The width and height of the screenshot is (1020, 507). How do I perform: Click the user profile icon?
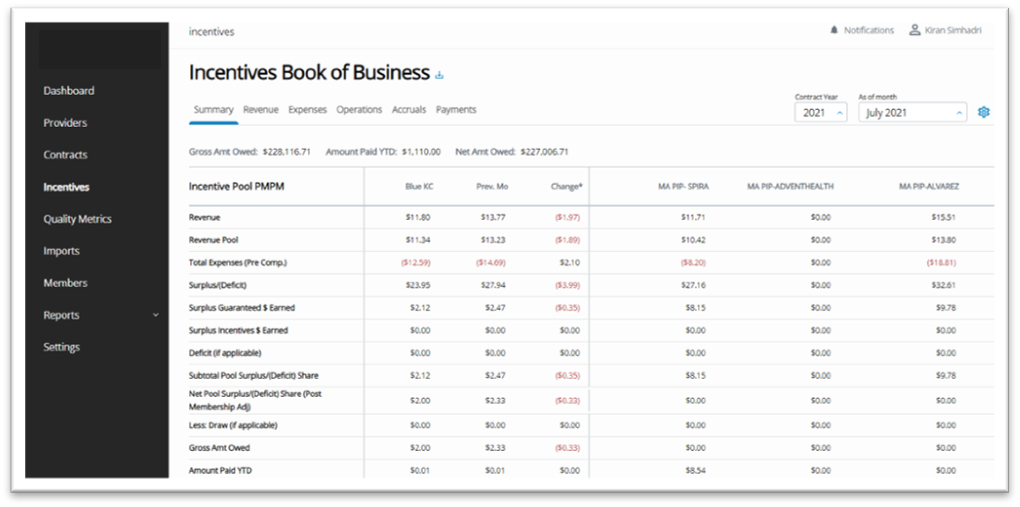pos(914,31)
